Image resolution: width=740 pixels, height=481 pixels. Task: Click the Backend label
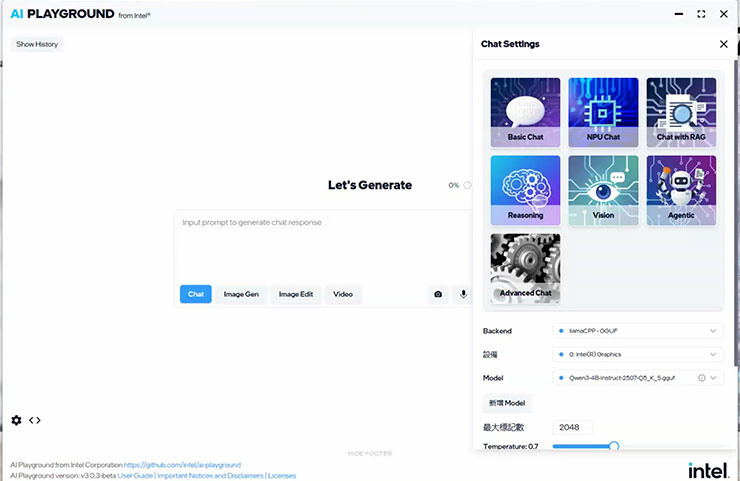coord(497,331)
